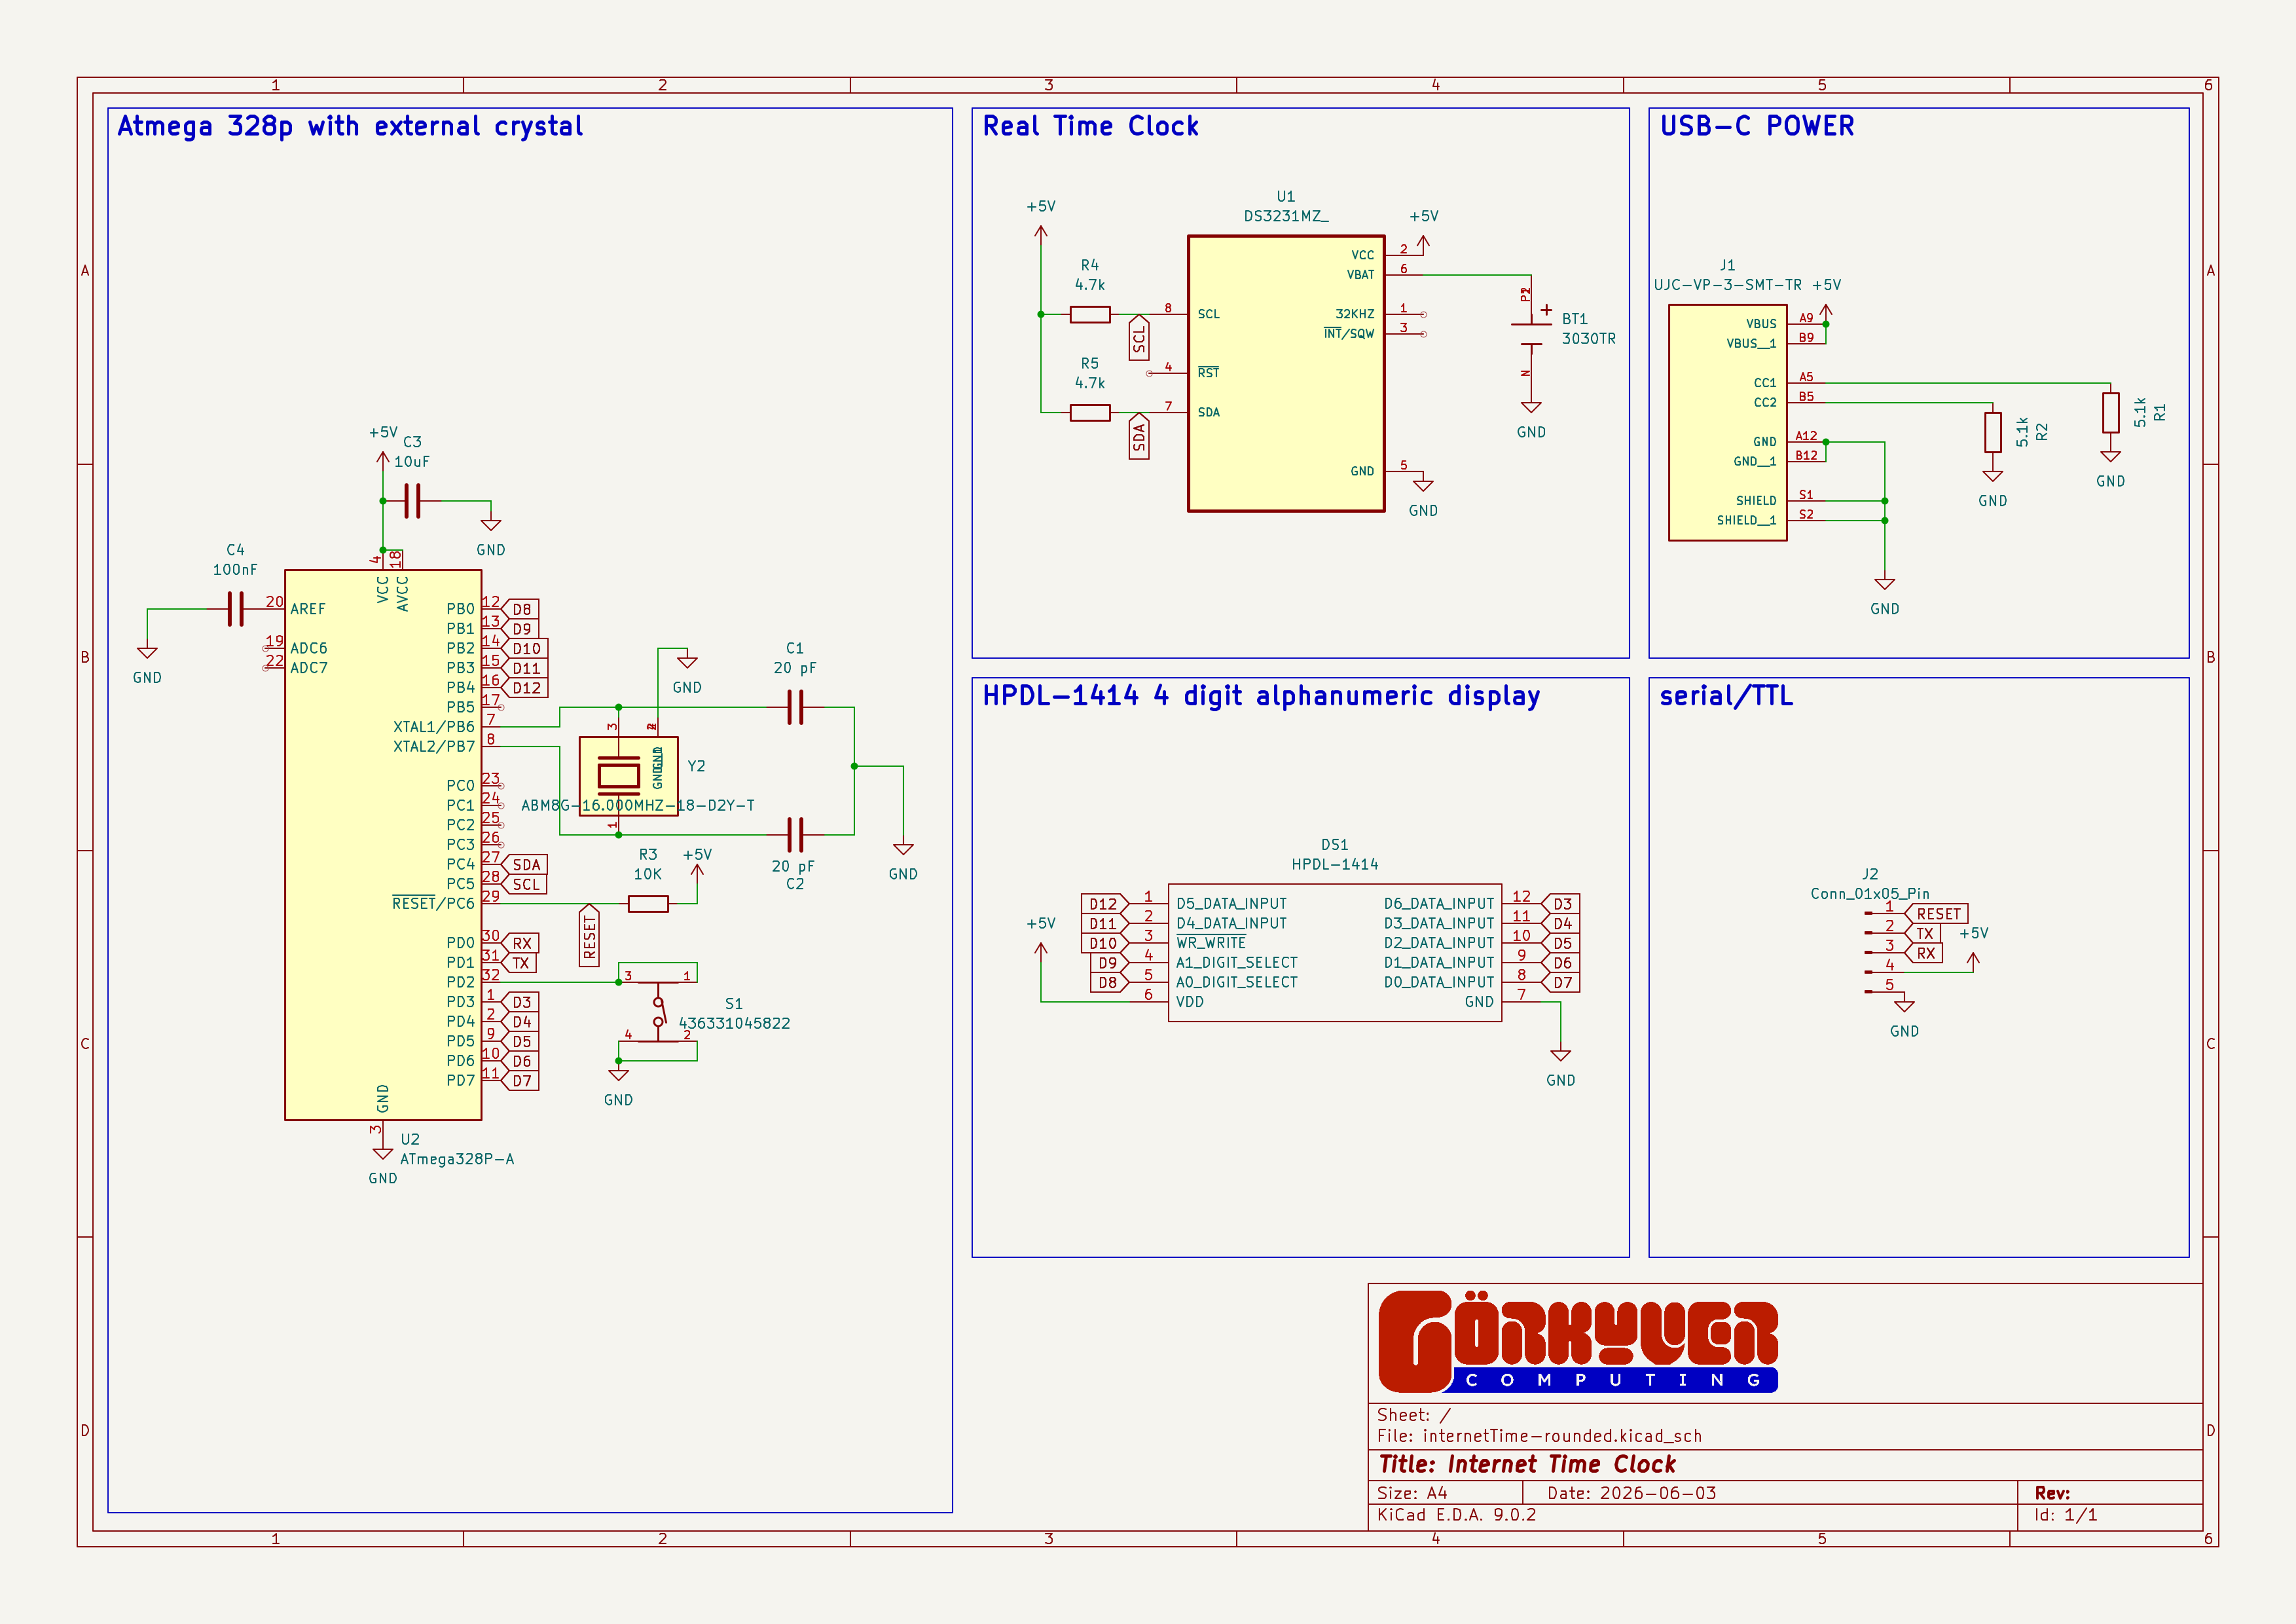Select the ATmega328P-A chip symbol U2
The image size is (2296, 1624).
[x=383, y=845]
